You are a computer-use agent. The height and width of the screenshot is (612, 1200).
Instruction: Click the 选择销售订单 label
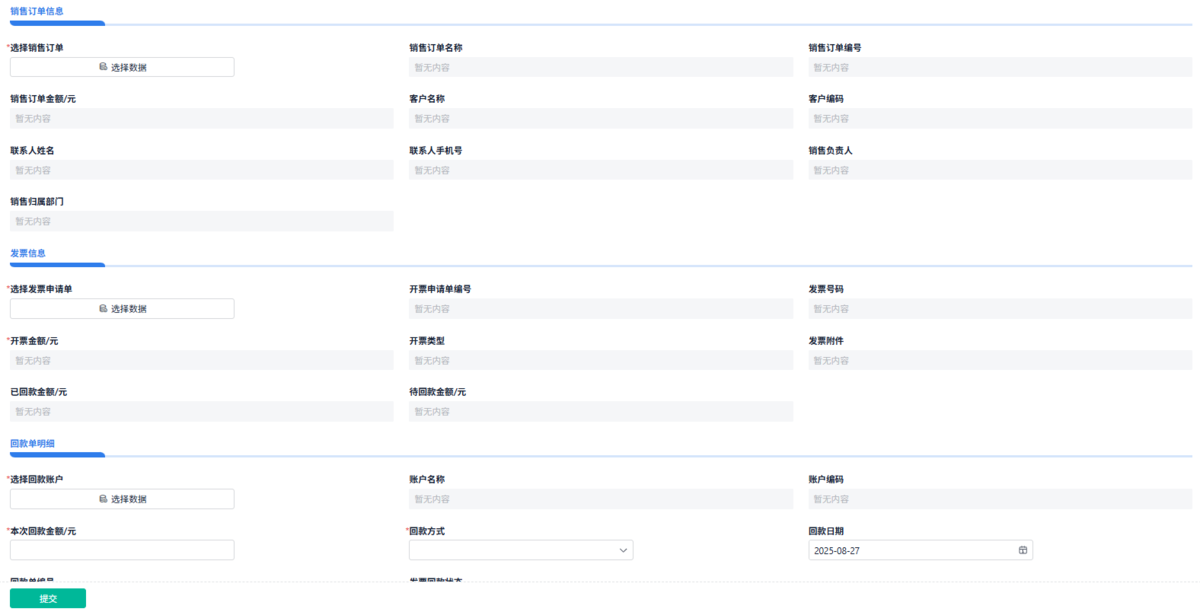pyautogui.click(x=37, y=48)
